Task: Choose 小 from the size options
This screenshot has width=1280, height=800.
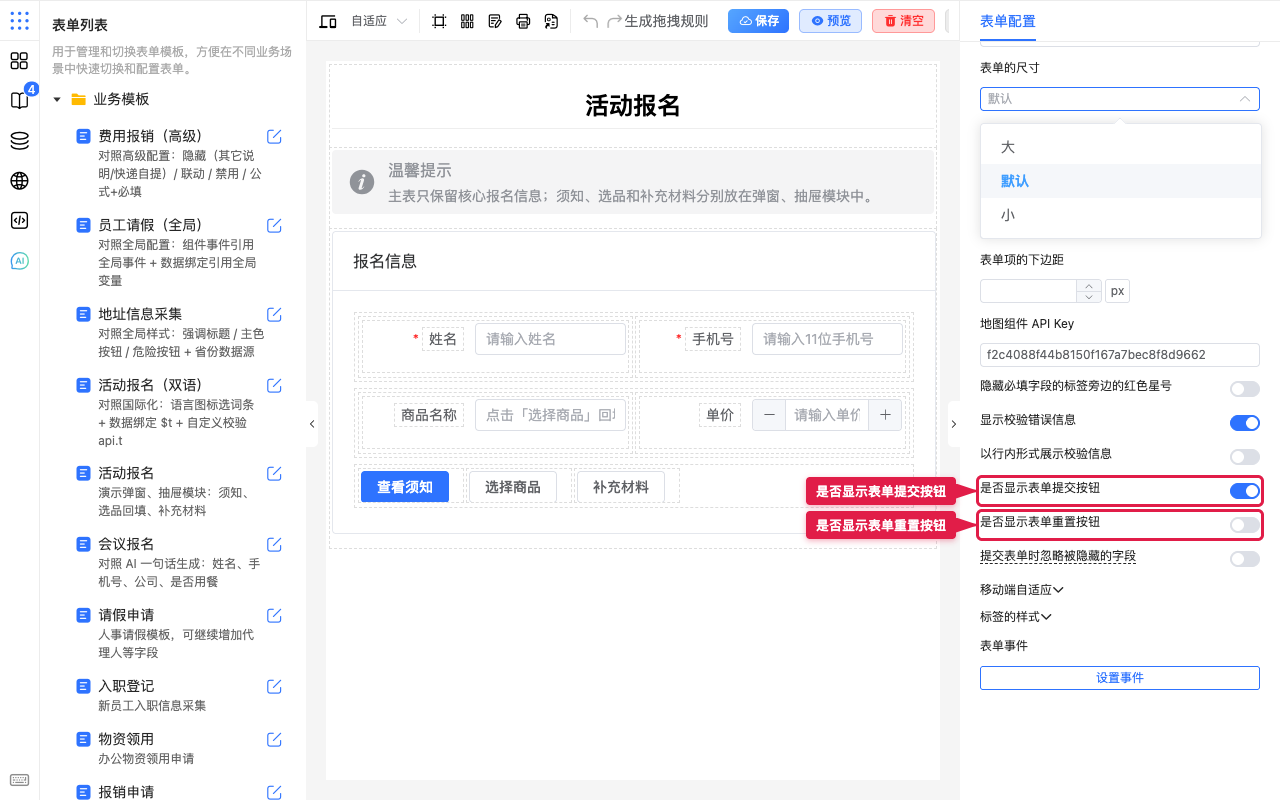Action: click(1120, 215)
